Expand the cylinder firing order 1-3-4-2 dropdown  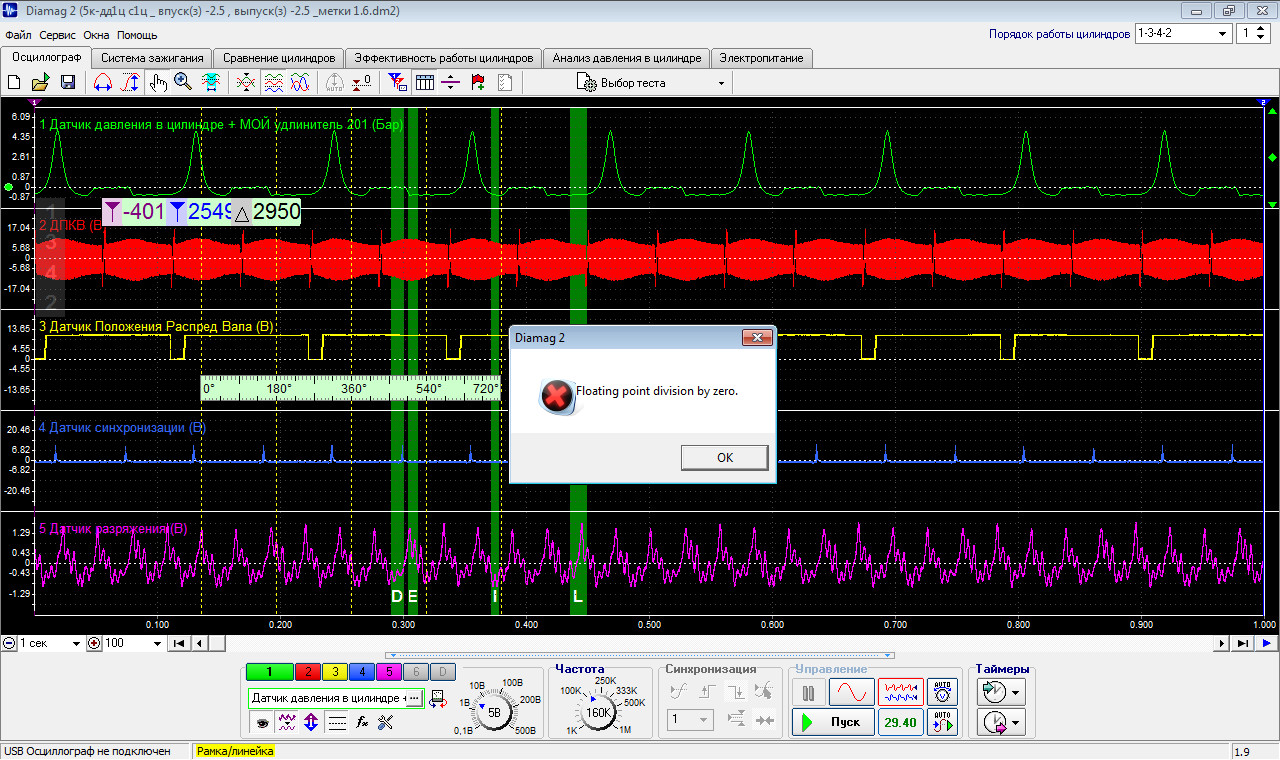click(1222, 33)
